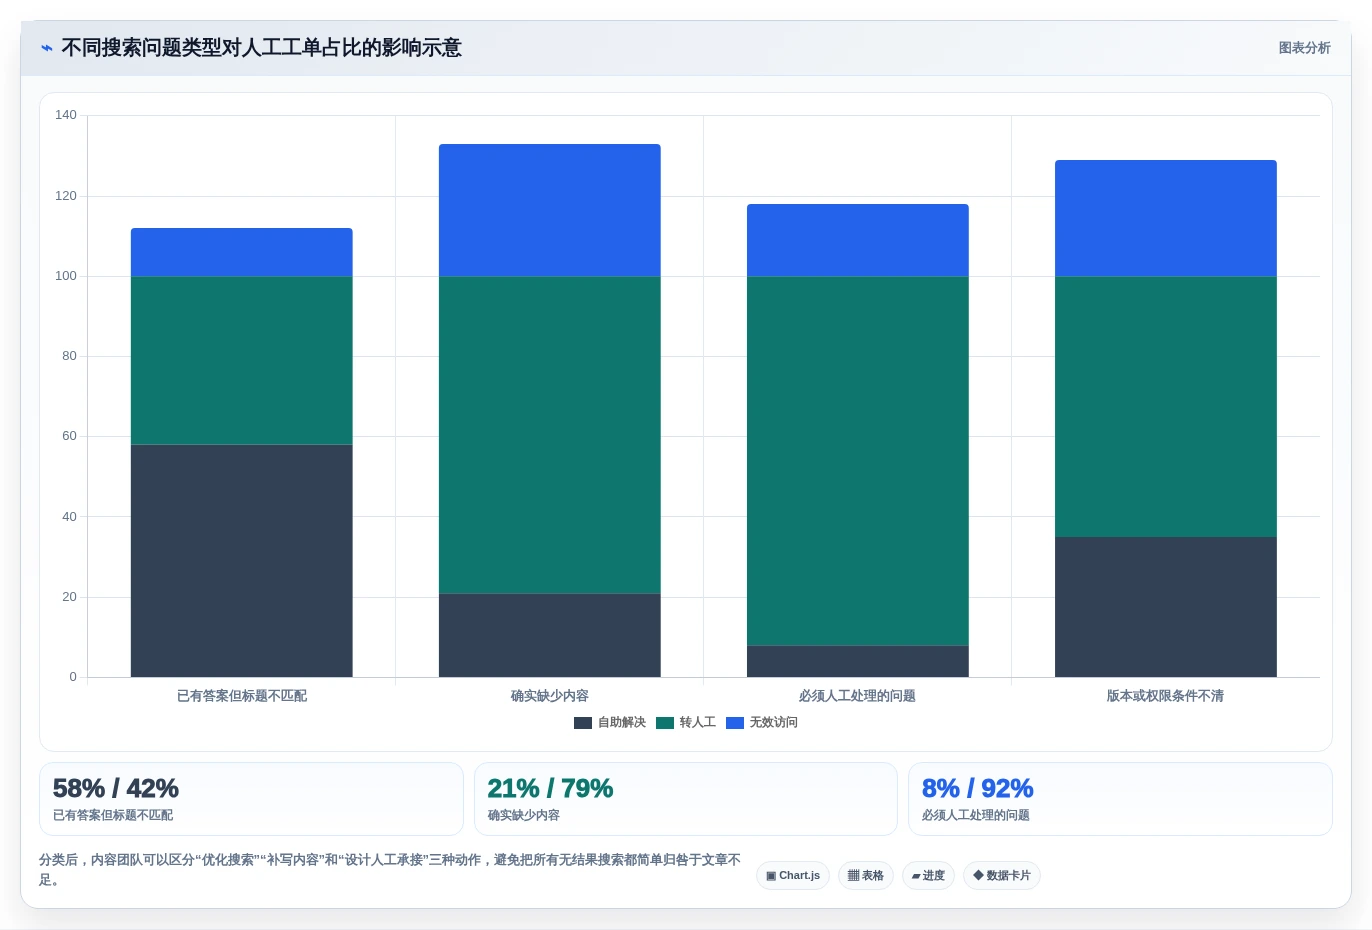The height and width of the screenshot is (930, 1372).
Task: Select the 表格 tag chip
Action: click(866, 875)
